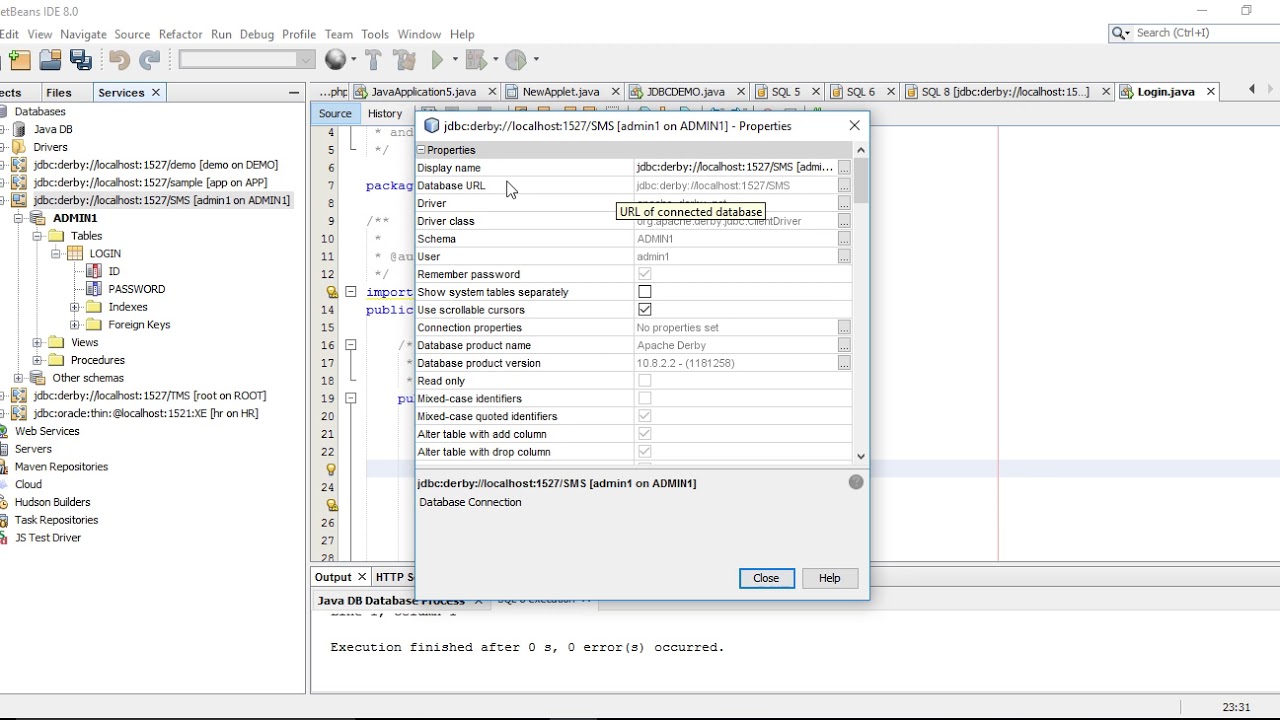Click the editor tabs scroll-left arrow
The height and width of the screenshot is (720, 1280).
click(1251, 90)
